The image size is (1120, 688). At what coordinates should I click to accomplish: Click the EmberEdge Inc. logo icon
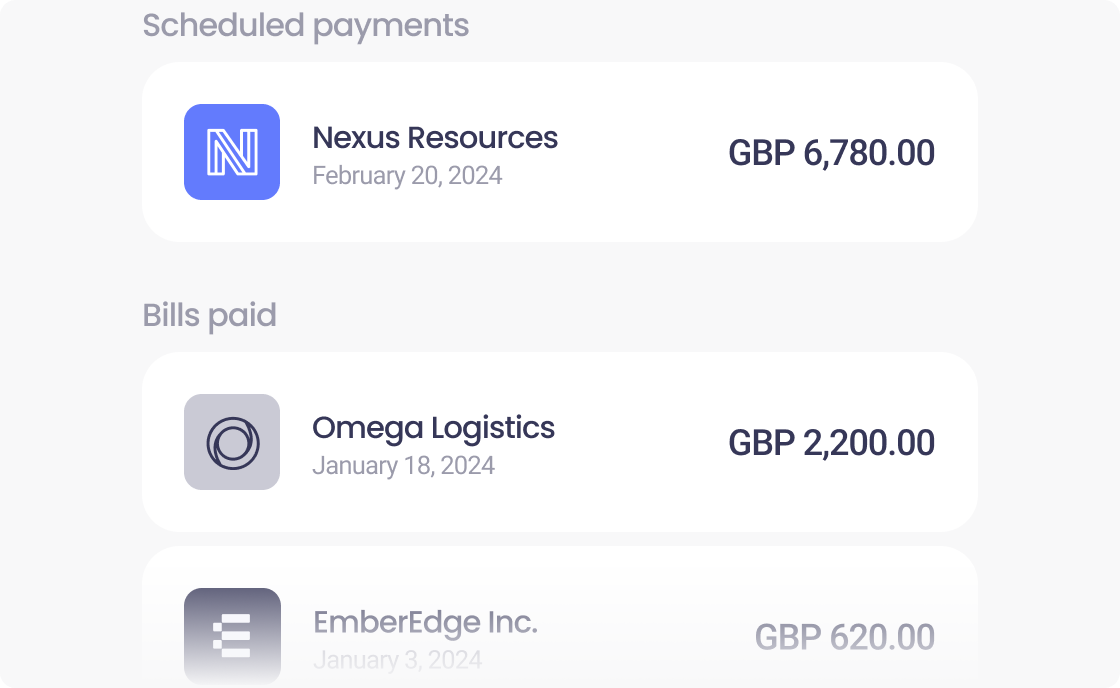tap(232, 635)
